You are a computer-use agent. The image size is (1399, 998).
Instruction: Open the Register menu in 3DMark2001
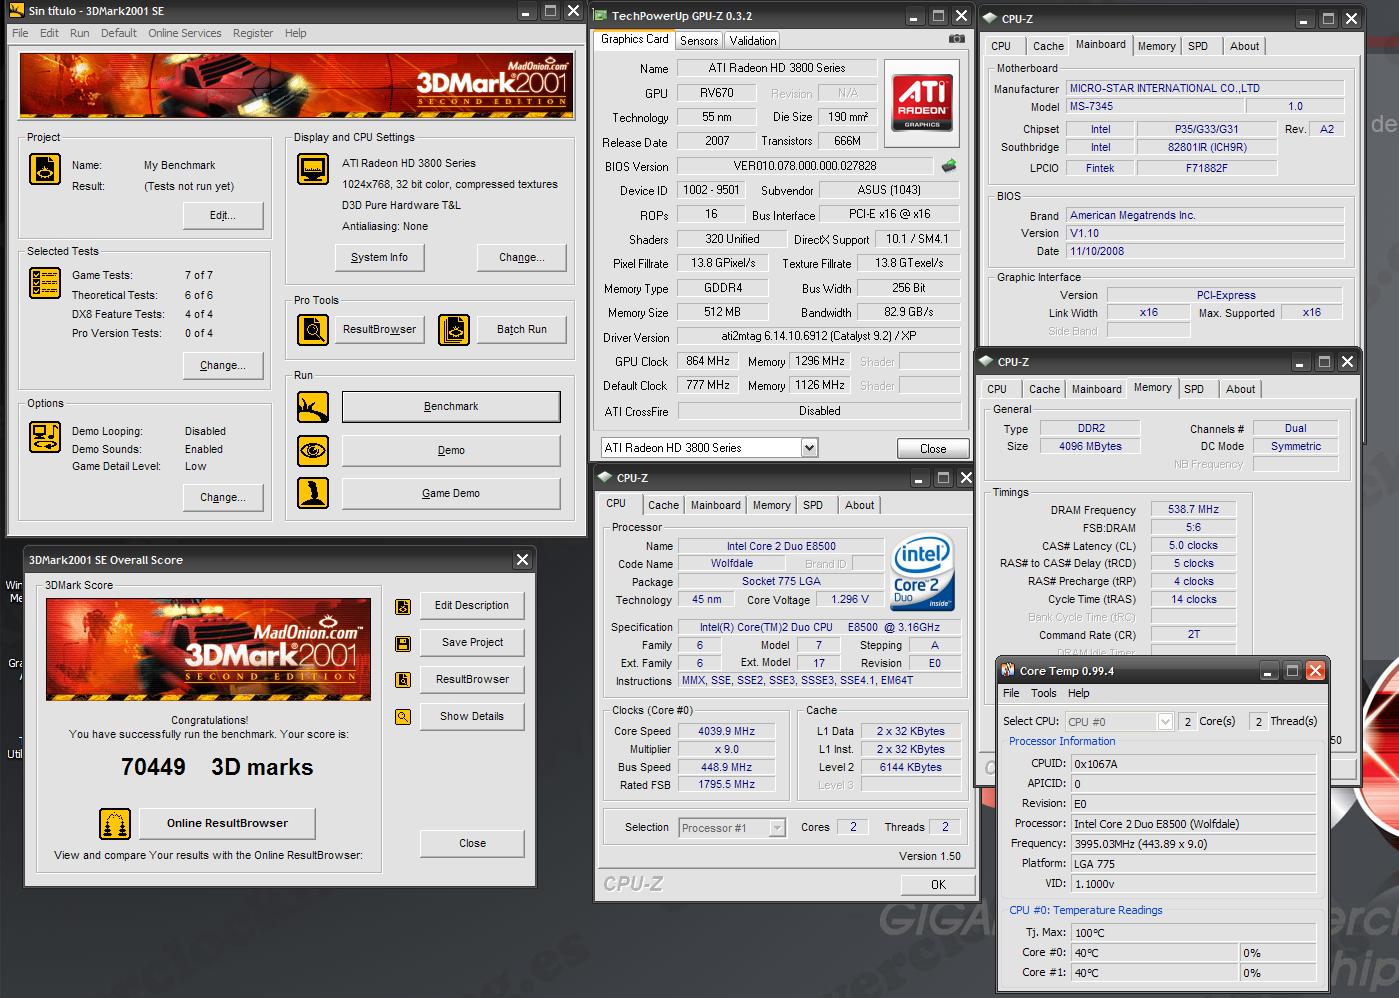point(253,33)
